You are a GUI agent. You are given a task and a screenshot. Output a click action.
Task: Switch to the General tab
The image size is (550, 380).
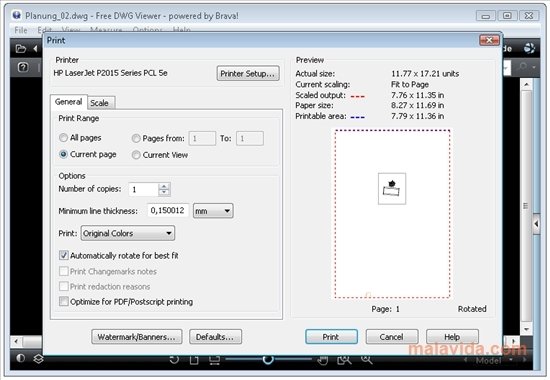(68, 102)
